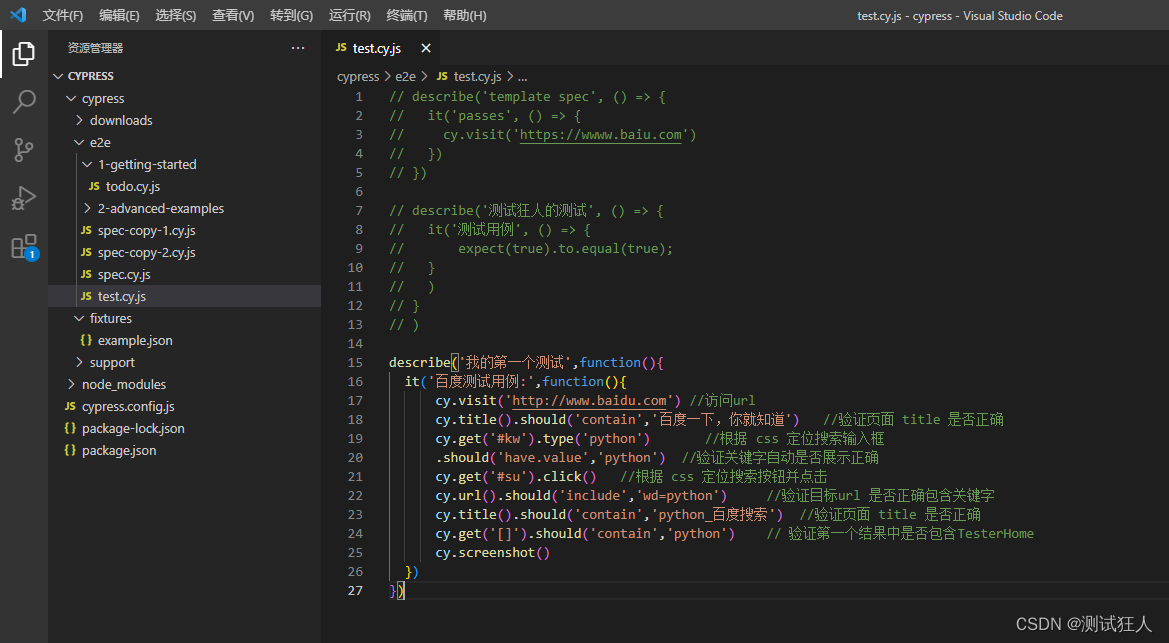Expand the support folder

80,363
